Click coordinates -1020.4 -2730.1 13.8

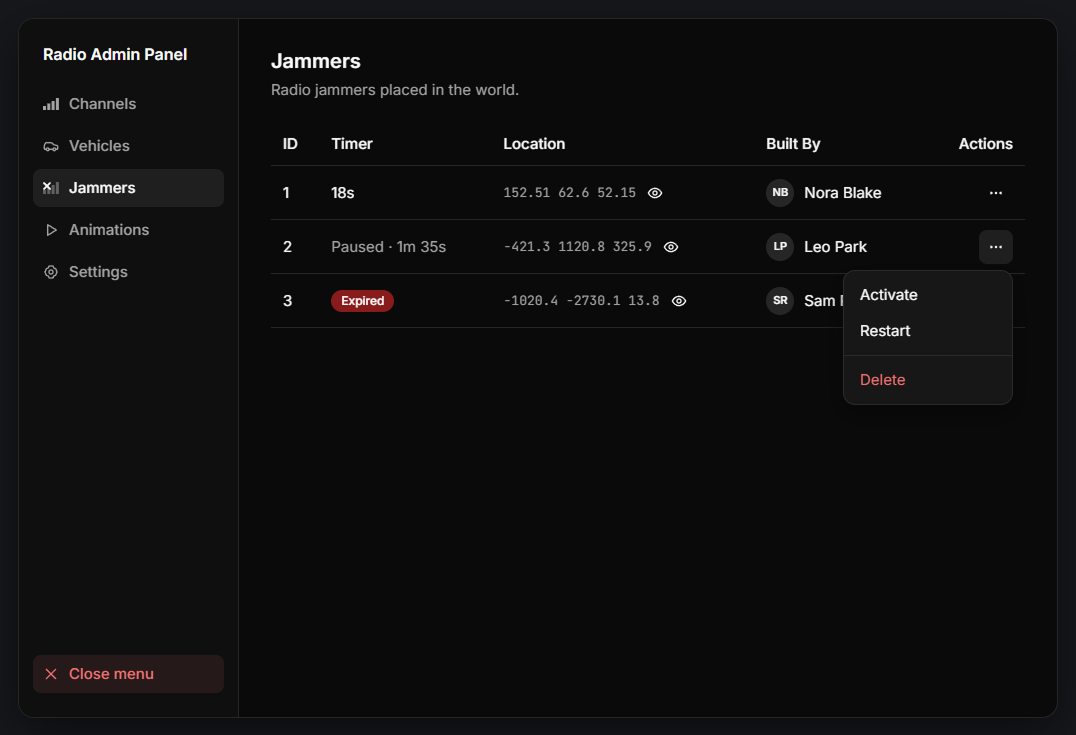coord(581,301)
